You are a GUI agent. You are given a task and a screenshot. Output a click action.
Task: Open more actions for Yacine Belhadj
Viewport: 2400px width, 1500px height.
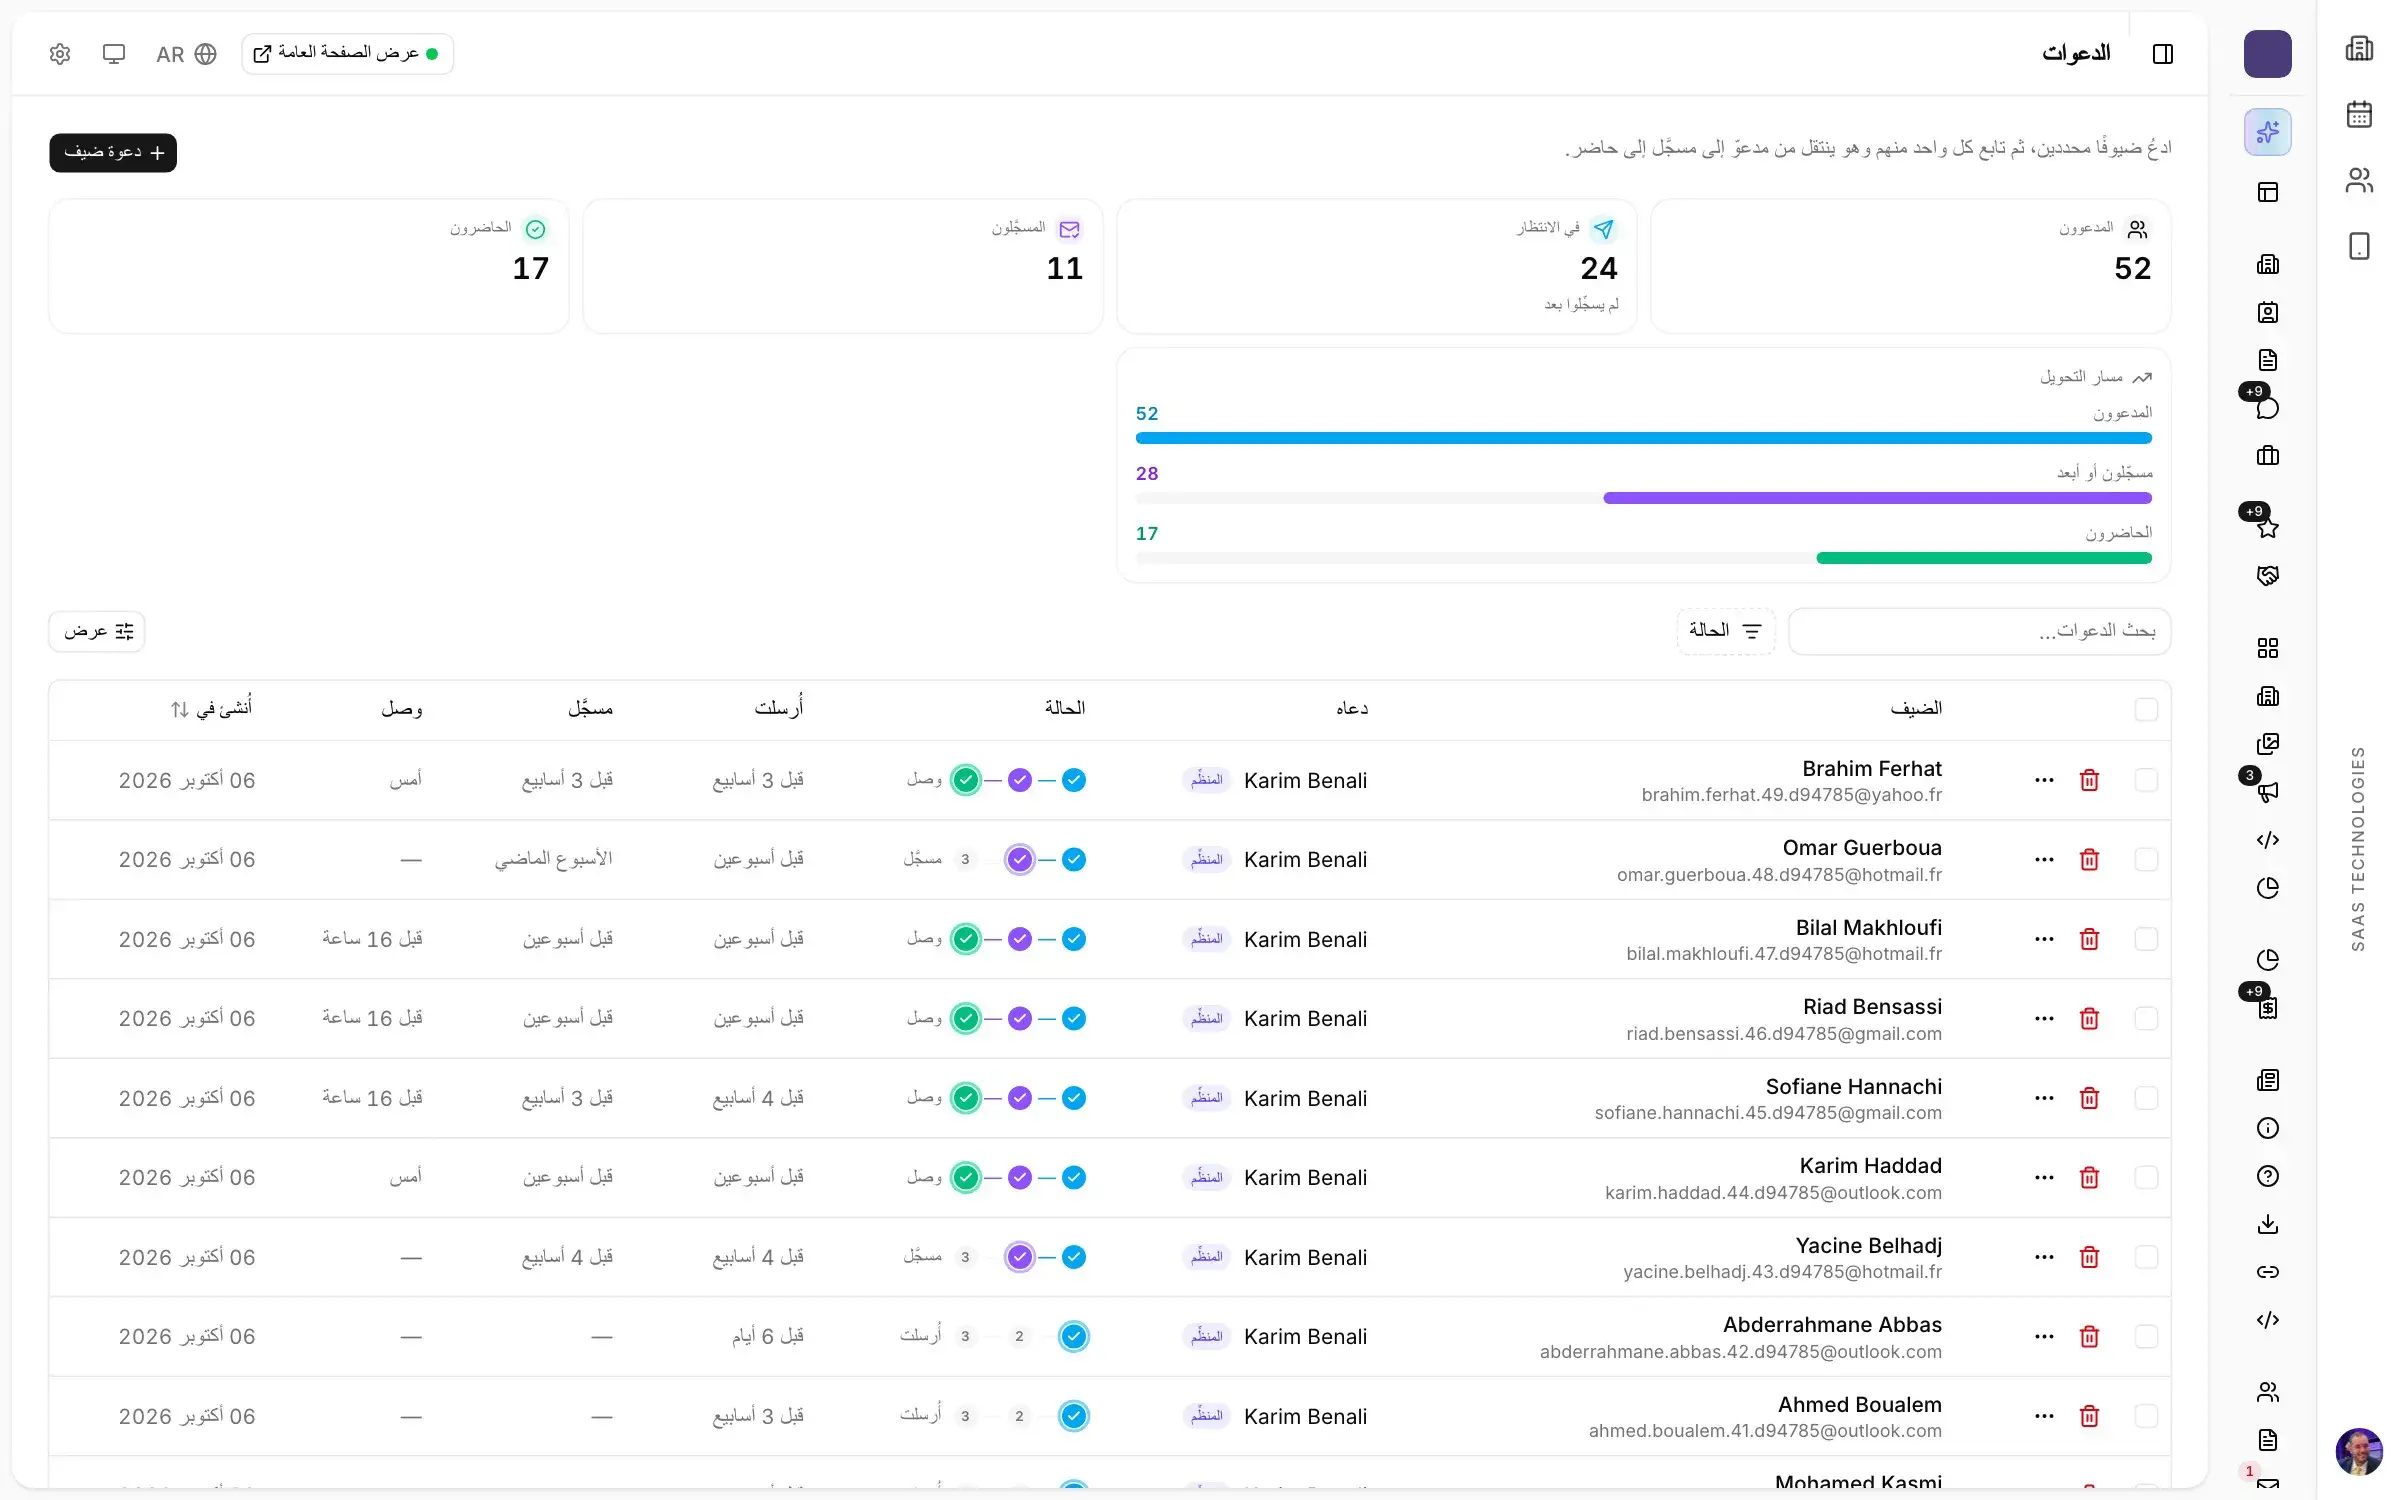2044,1257
